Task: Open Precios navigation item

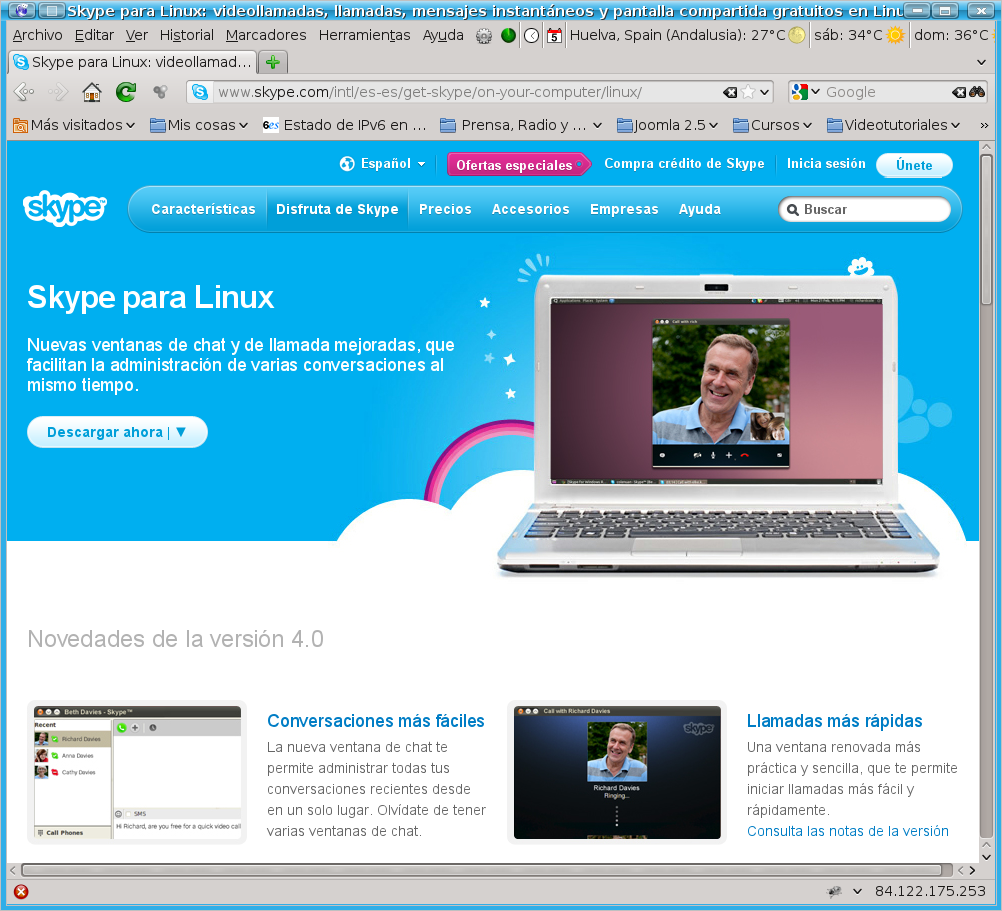Action: 445,210
